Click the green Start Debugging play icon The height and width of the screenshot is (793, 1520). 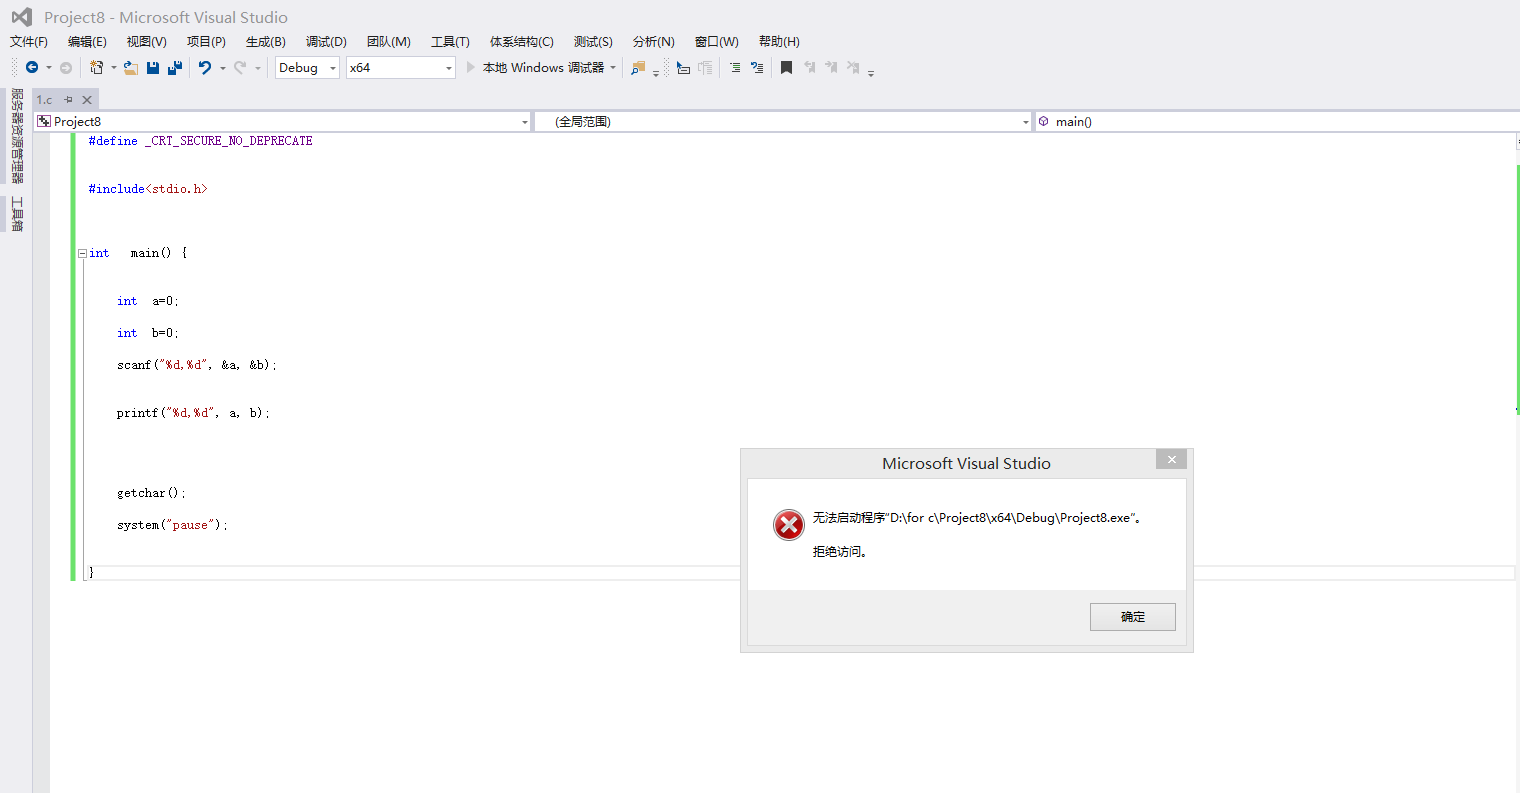tap(471, 68)
